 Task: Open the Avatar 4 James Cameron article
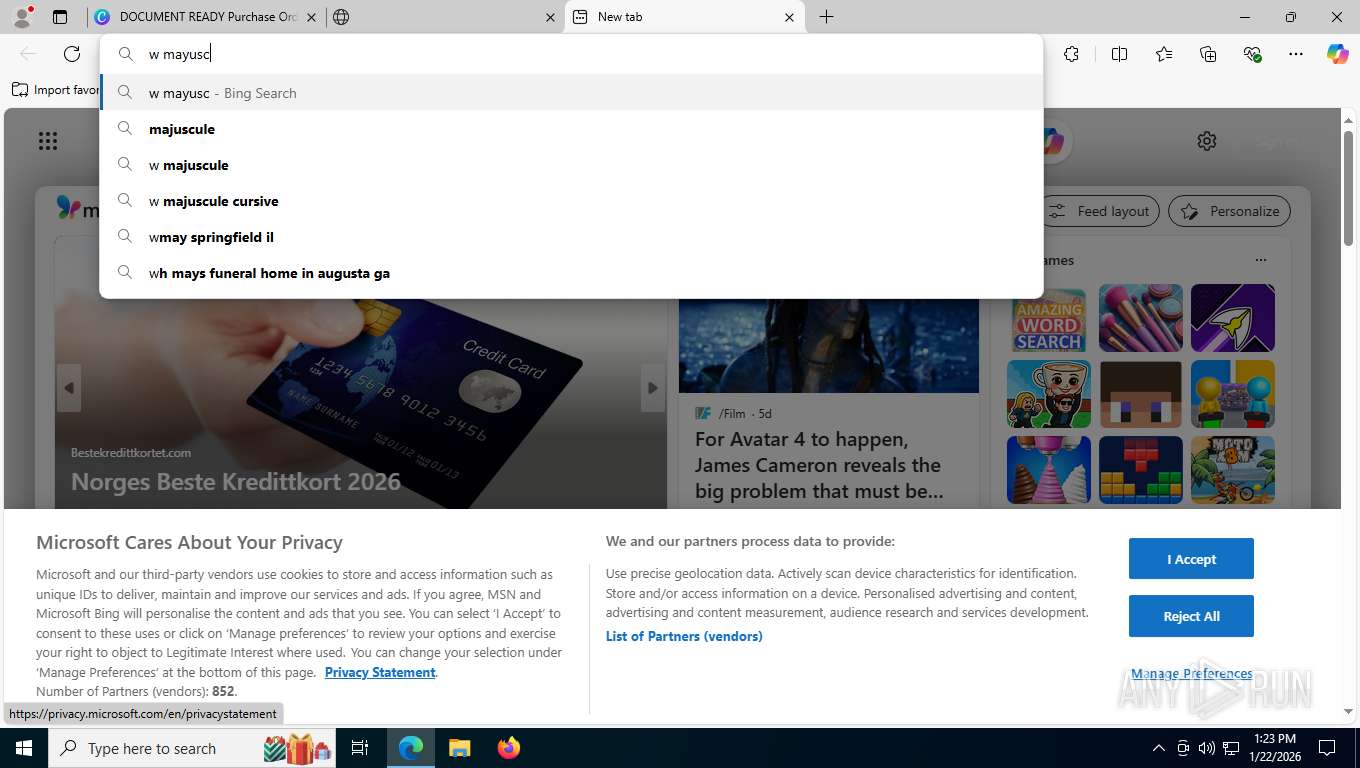click(818, 465)
